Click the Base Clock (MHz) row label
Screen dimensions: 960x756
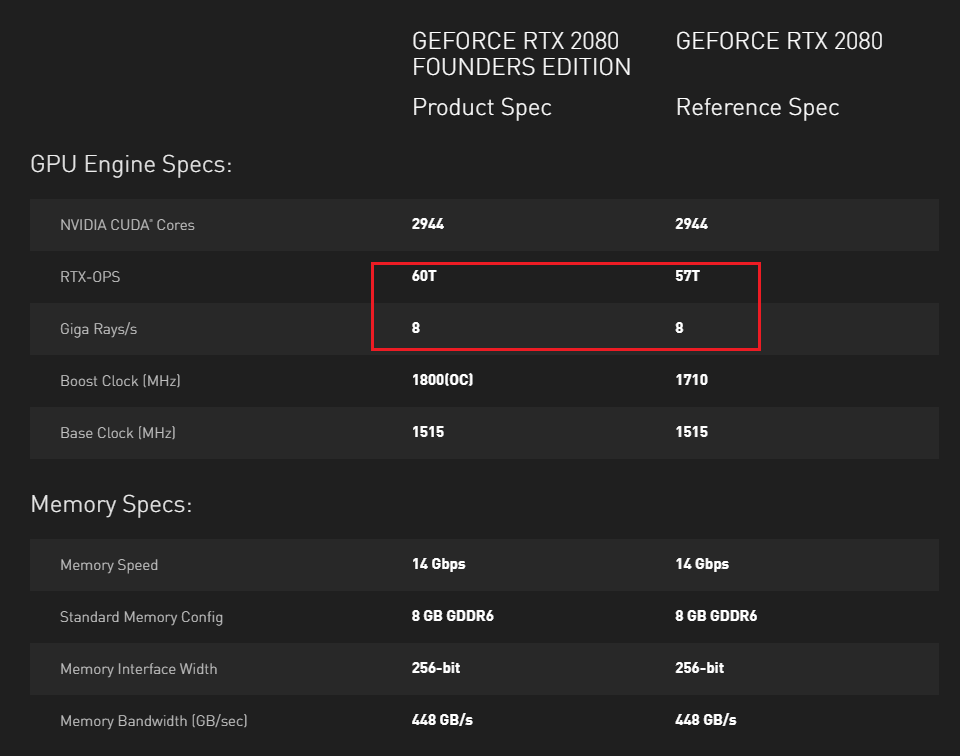[117, 433]
